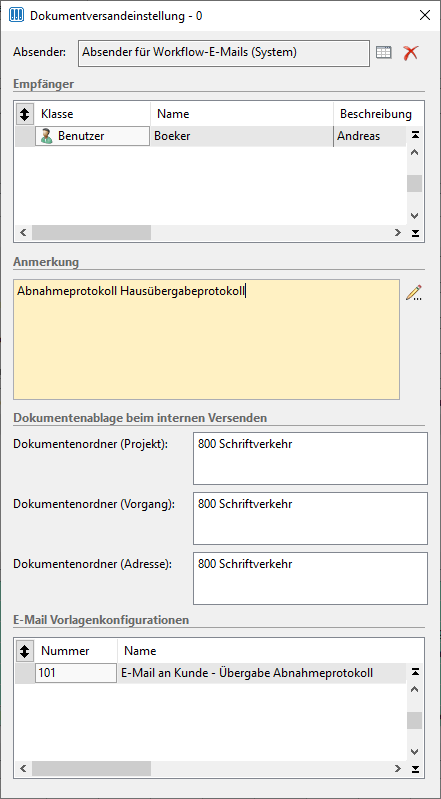Click the Empfänger scrollbar down arrow
Image resolution: width=441 pixels, height=799 pixels.
pyautogui.click(x=414, y=216)
